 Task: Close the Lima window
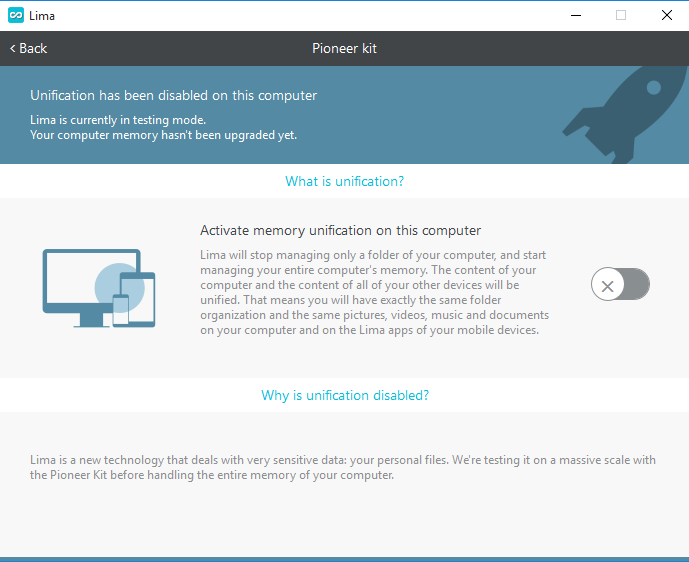(667, 15)
